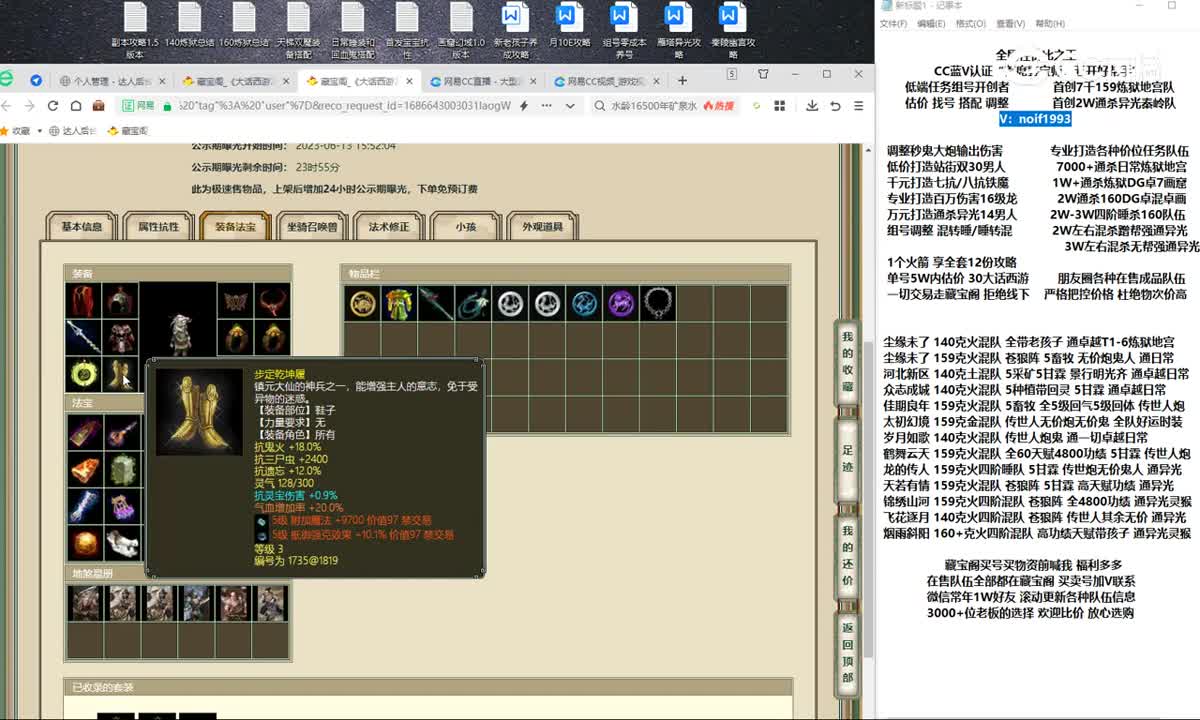Select the helmet icon in equipment panel
The width and height of the screenshot is (1200, 720).
(119, 300)
